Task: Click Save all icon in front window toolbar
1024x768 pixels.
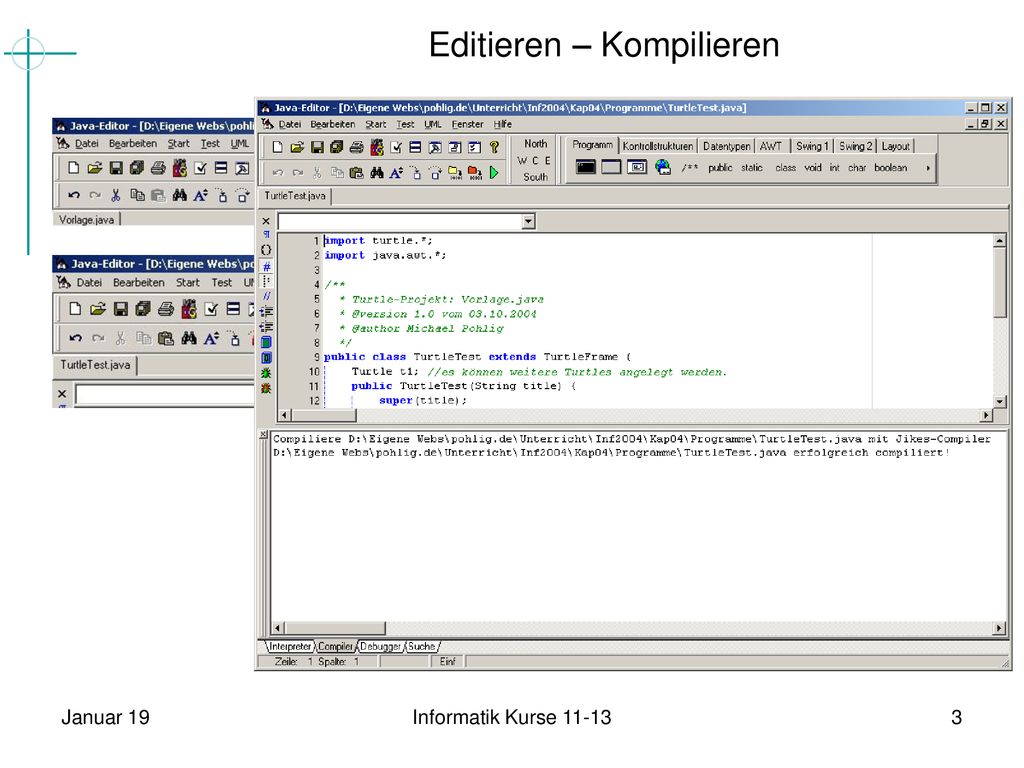Action: [336, 148]
